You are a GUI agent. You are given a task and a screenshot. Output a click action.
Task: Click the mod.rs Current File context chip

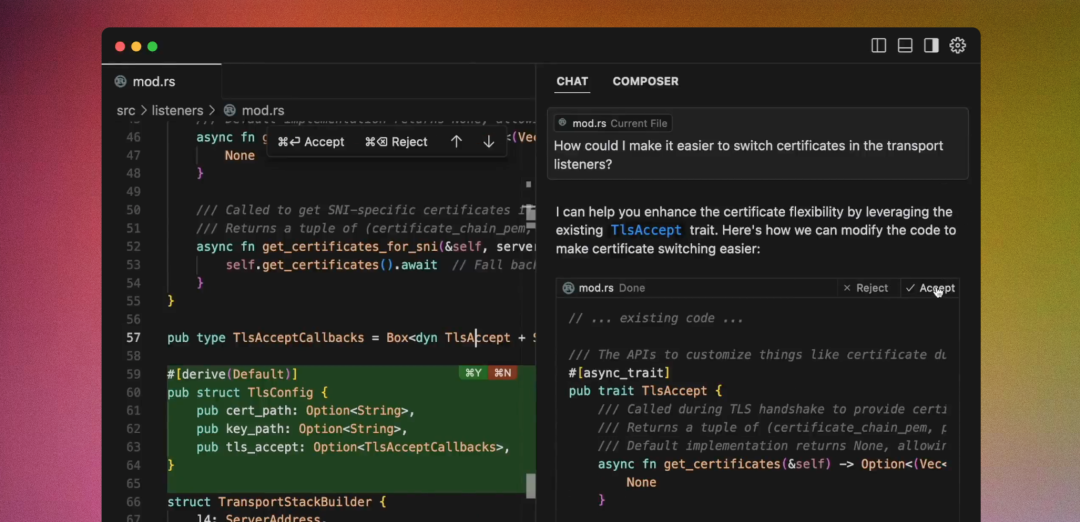pyautogui.click(x=614, y=123)
